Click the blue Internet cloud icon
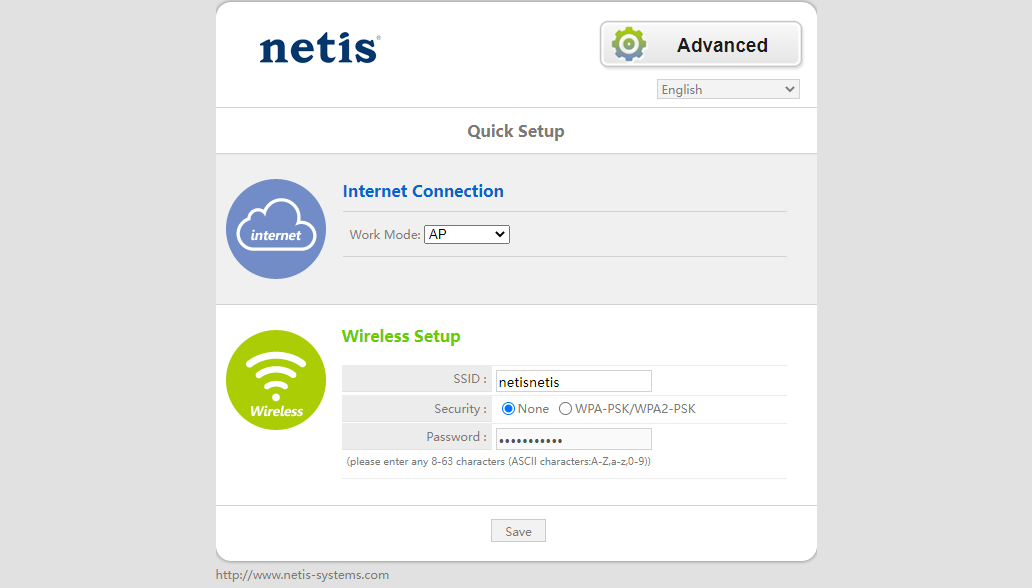The width and height of the screenshot is (1032, 588). pyautogui.click(x=276, y=229)
